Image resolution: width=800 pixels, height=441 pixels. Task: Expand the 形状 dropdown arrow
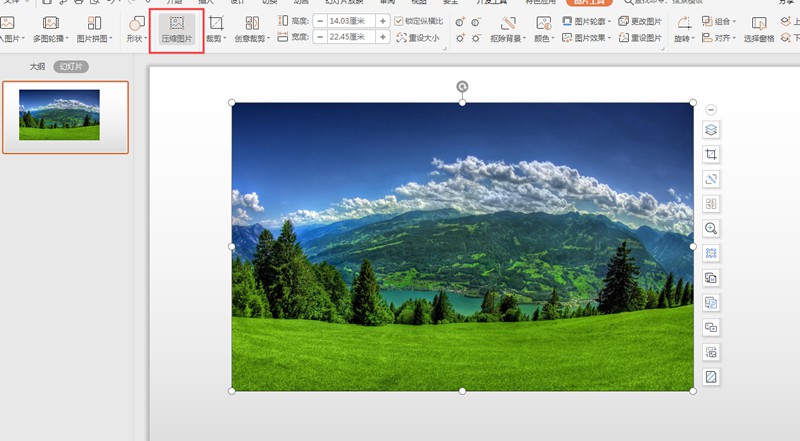tap(145, 39)
